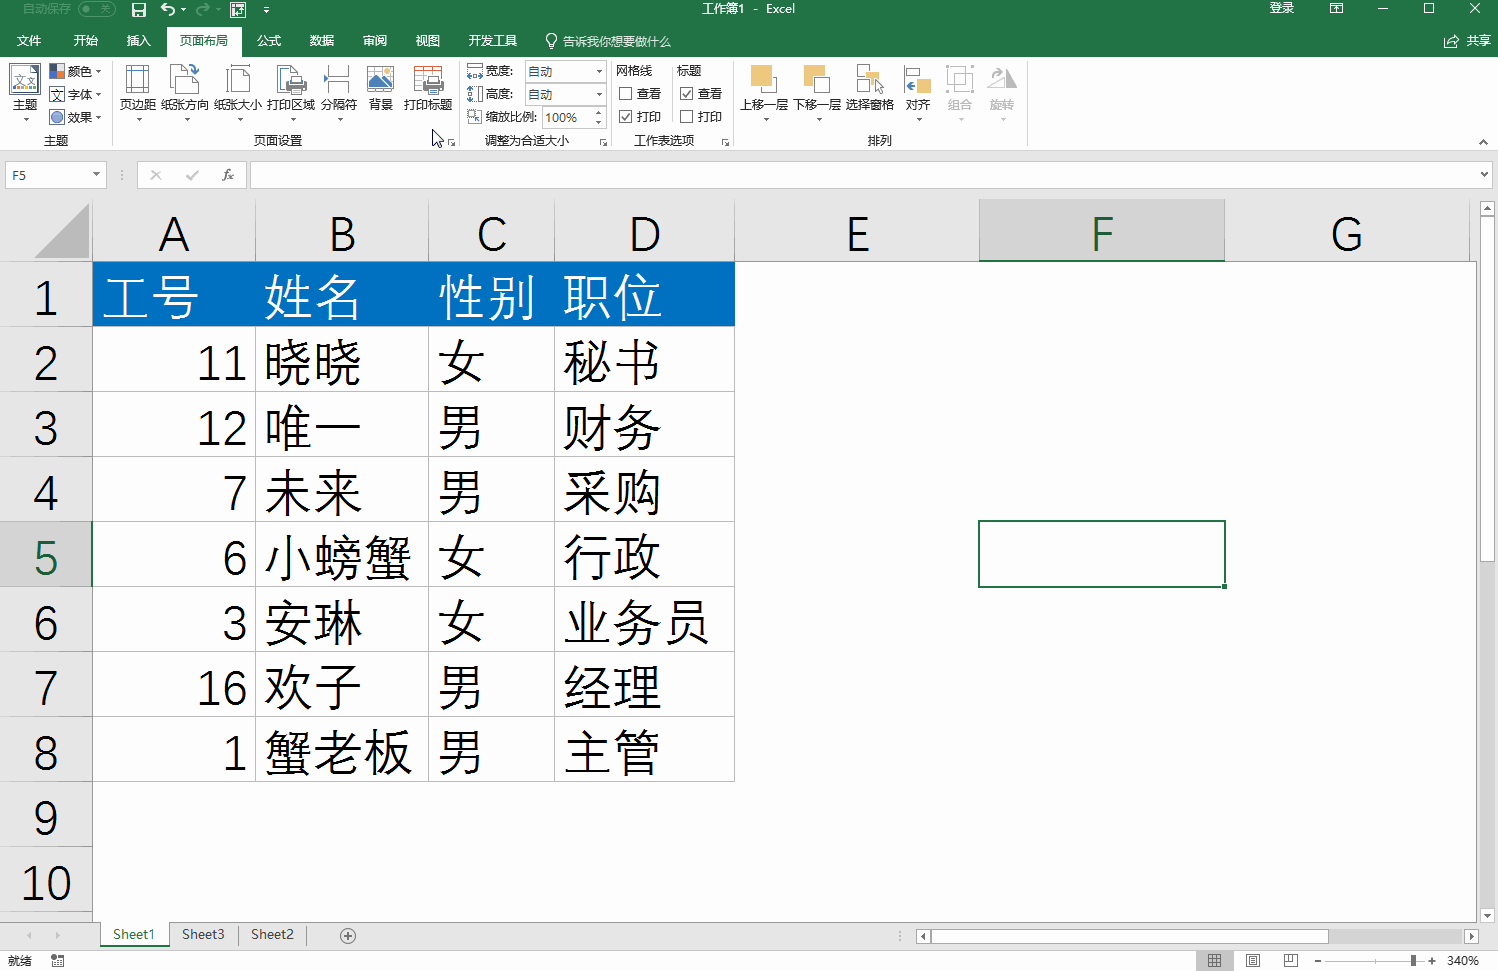Select column E header
Viewport: 1498px width, 971px height.
[857, 231]
